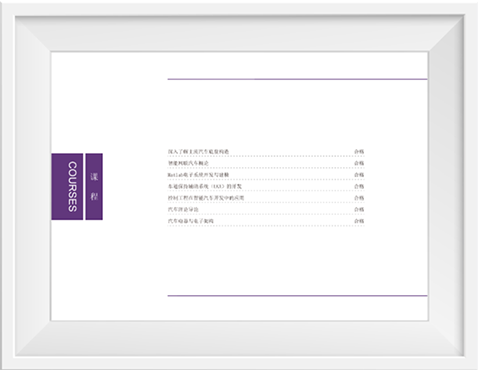Click the purple 课程 label block
Image resolution: width=480 pixels, height=370 pixels.
94,187
